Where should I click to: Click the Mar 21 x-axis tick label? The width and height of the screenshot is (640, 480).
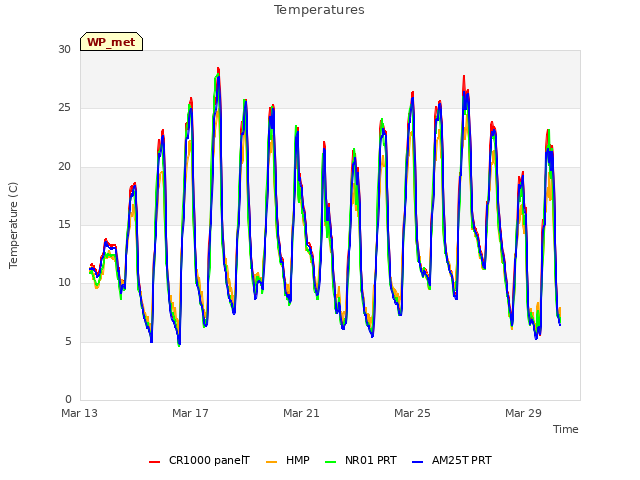tap(301, 413)
